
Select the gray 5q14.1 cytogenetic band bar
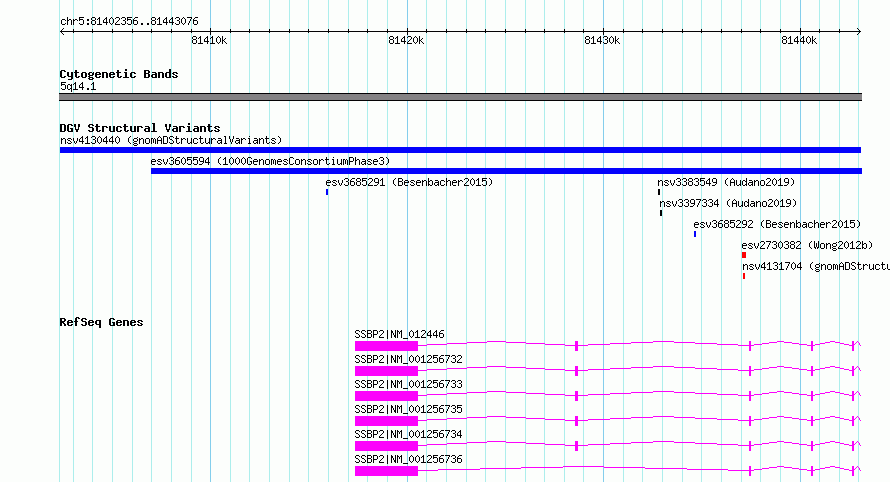click(x=460, y=97)
